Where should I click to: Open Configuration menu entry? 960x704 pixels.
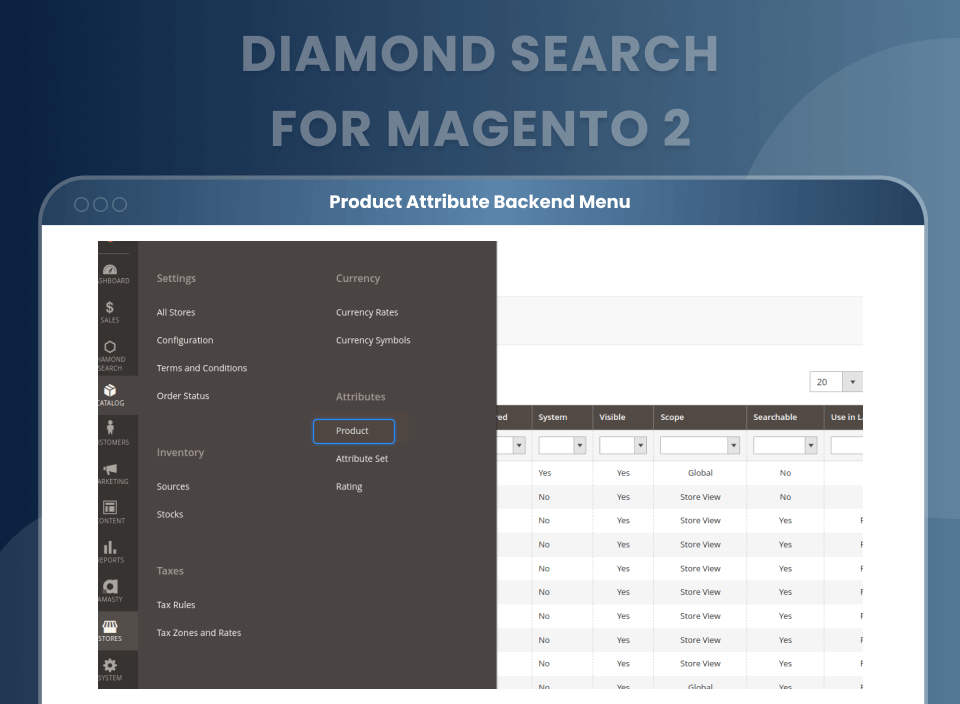[x=185, y=340]
